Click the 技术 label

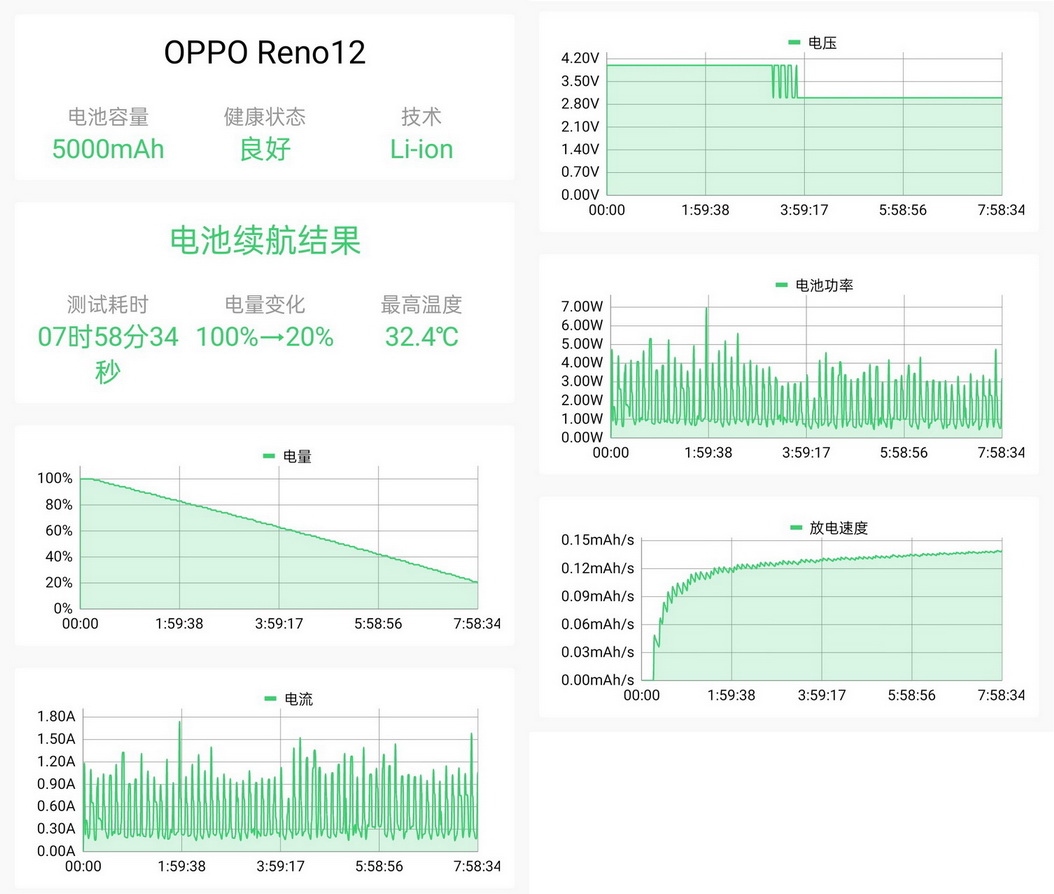point(421,116)
